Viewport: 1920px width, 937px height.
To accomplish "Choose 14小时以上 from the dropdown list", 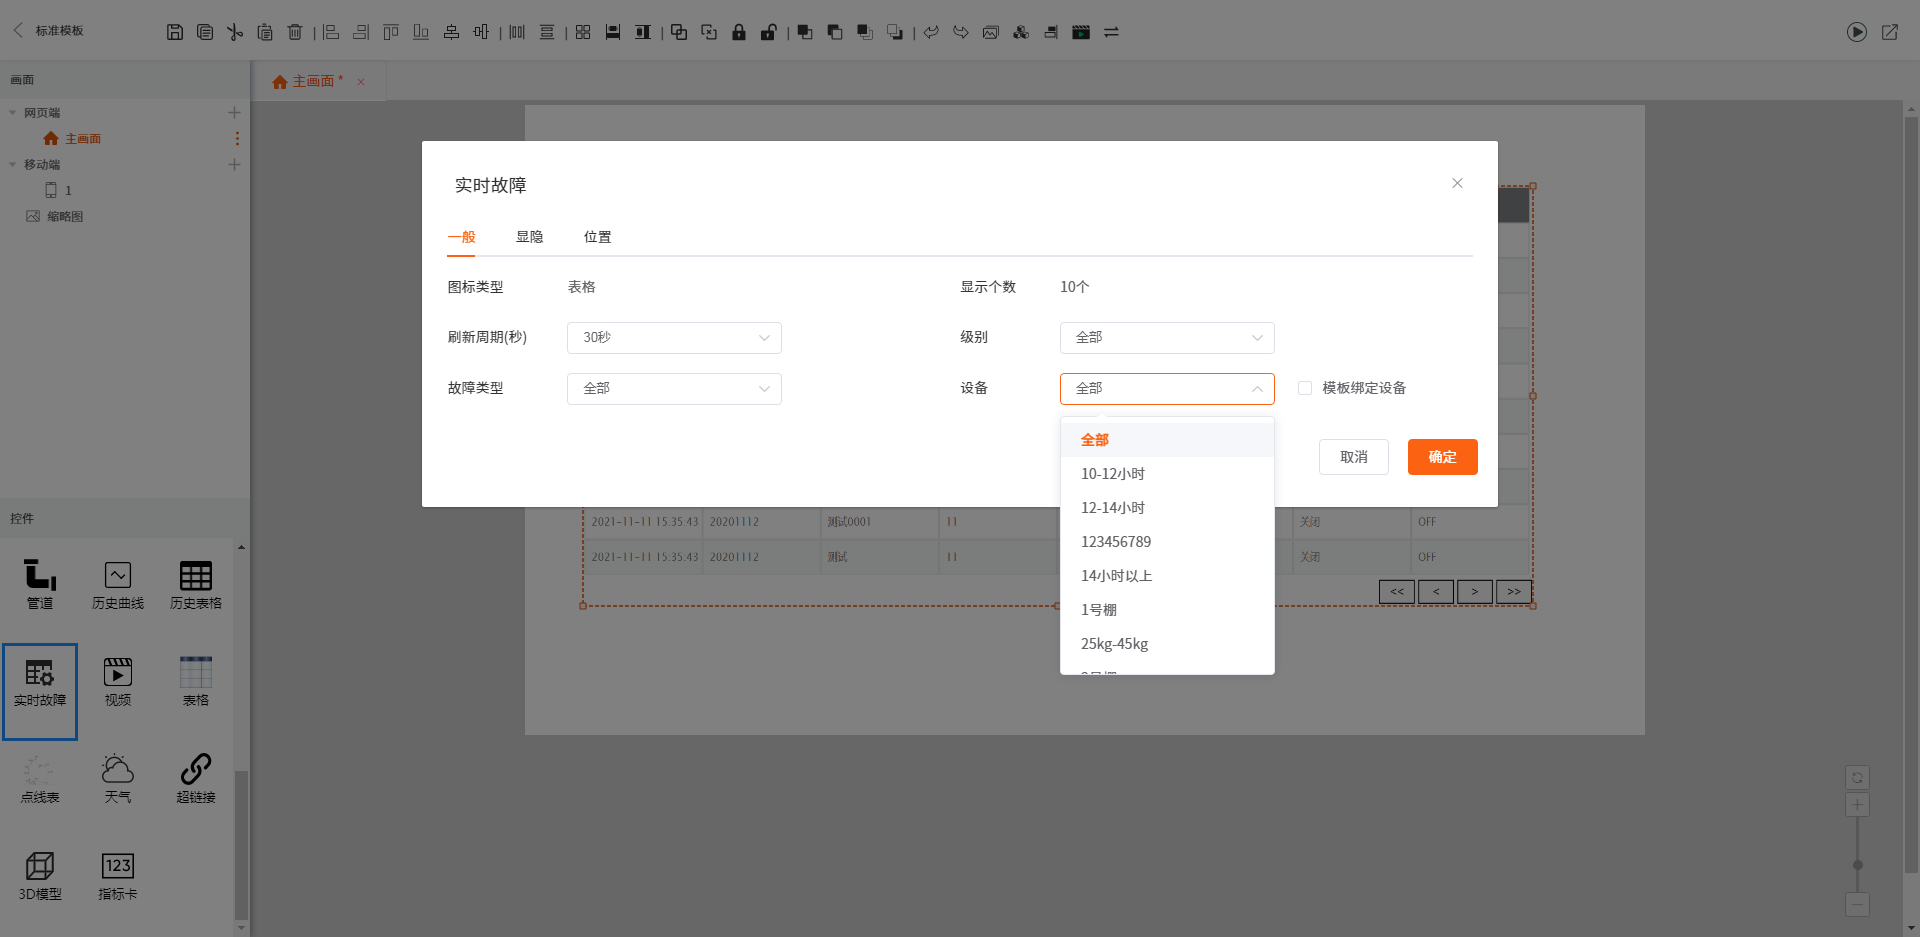I will click(x=1167, y=576).
